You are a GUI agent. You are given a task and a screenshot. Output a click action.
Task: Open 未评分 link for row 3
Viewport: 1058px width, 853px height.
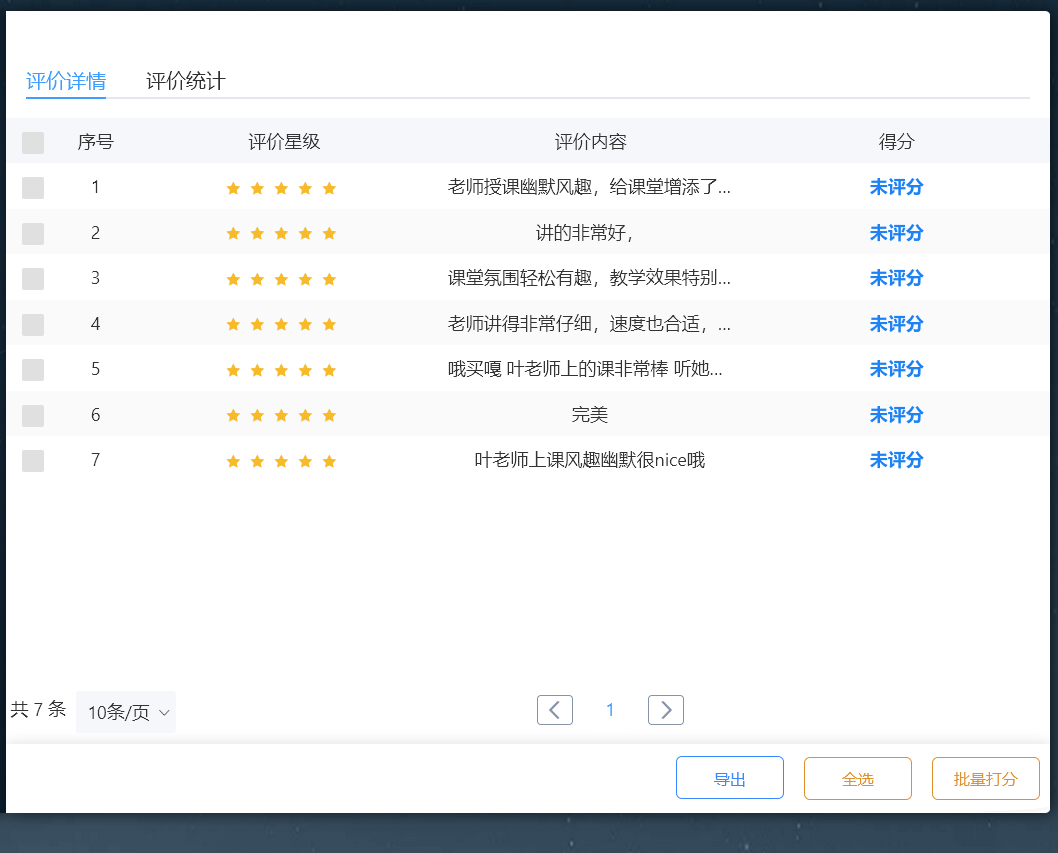coord(896,278)
